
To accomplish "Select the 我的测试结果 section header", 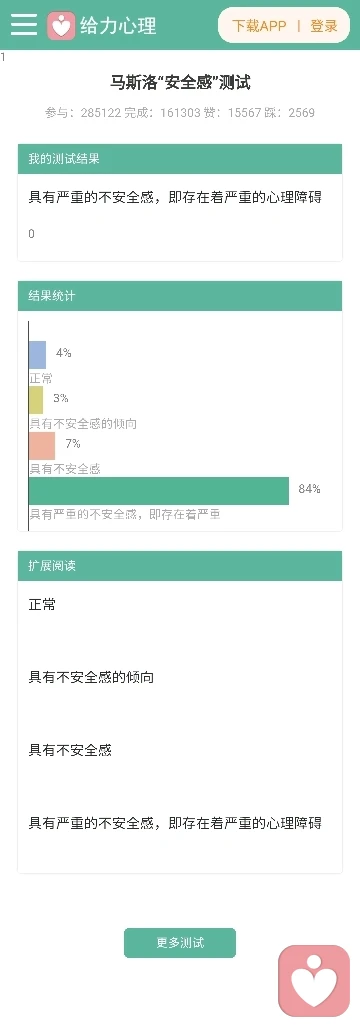I will [x=180, y=159].
